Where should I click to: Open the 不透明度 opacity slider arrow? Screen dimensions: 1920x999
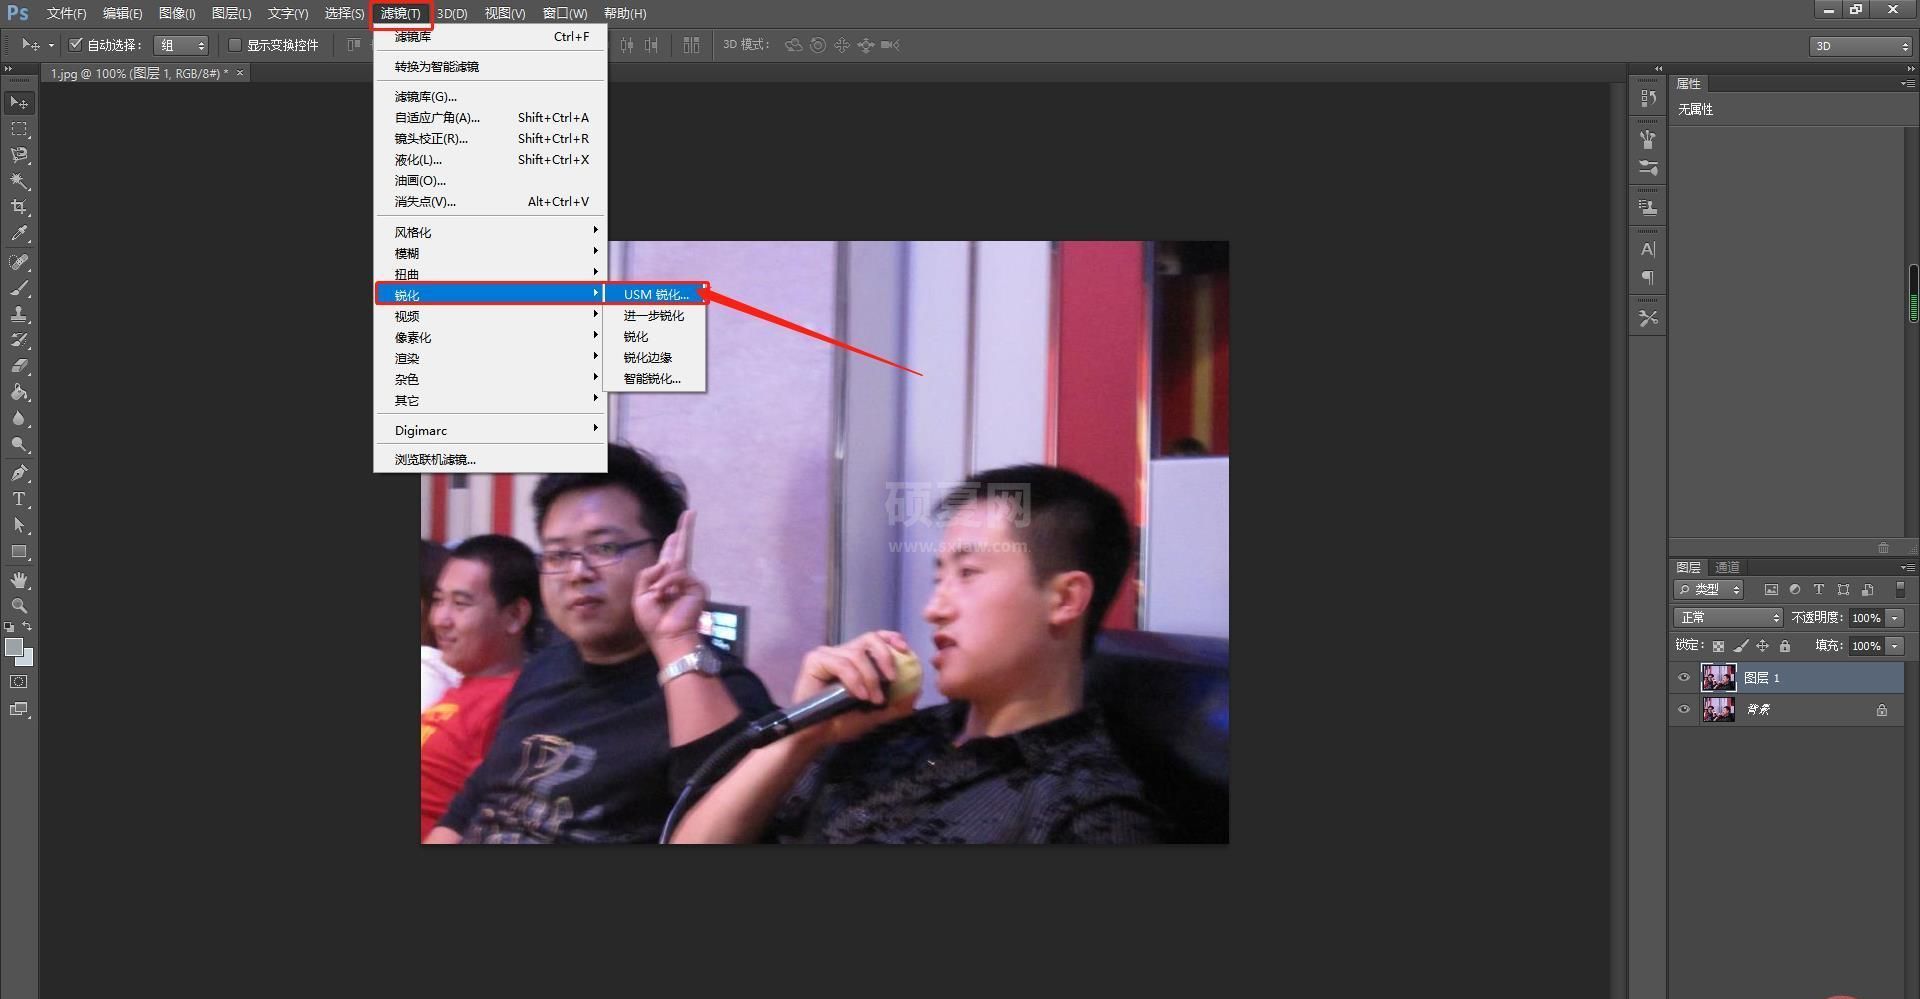[1895, 618]
